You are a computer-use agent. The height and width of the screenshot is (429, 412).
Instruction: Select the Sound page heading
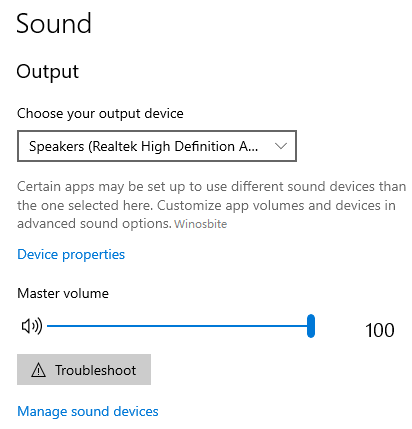click(54, 24)
